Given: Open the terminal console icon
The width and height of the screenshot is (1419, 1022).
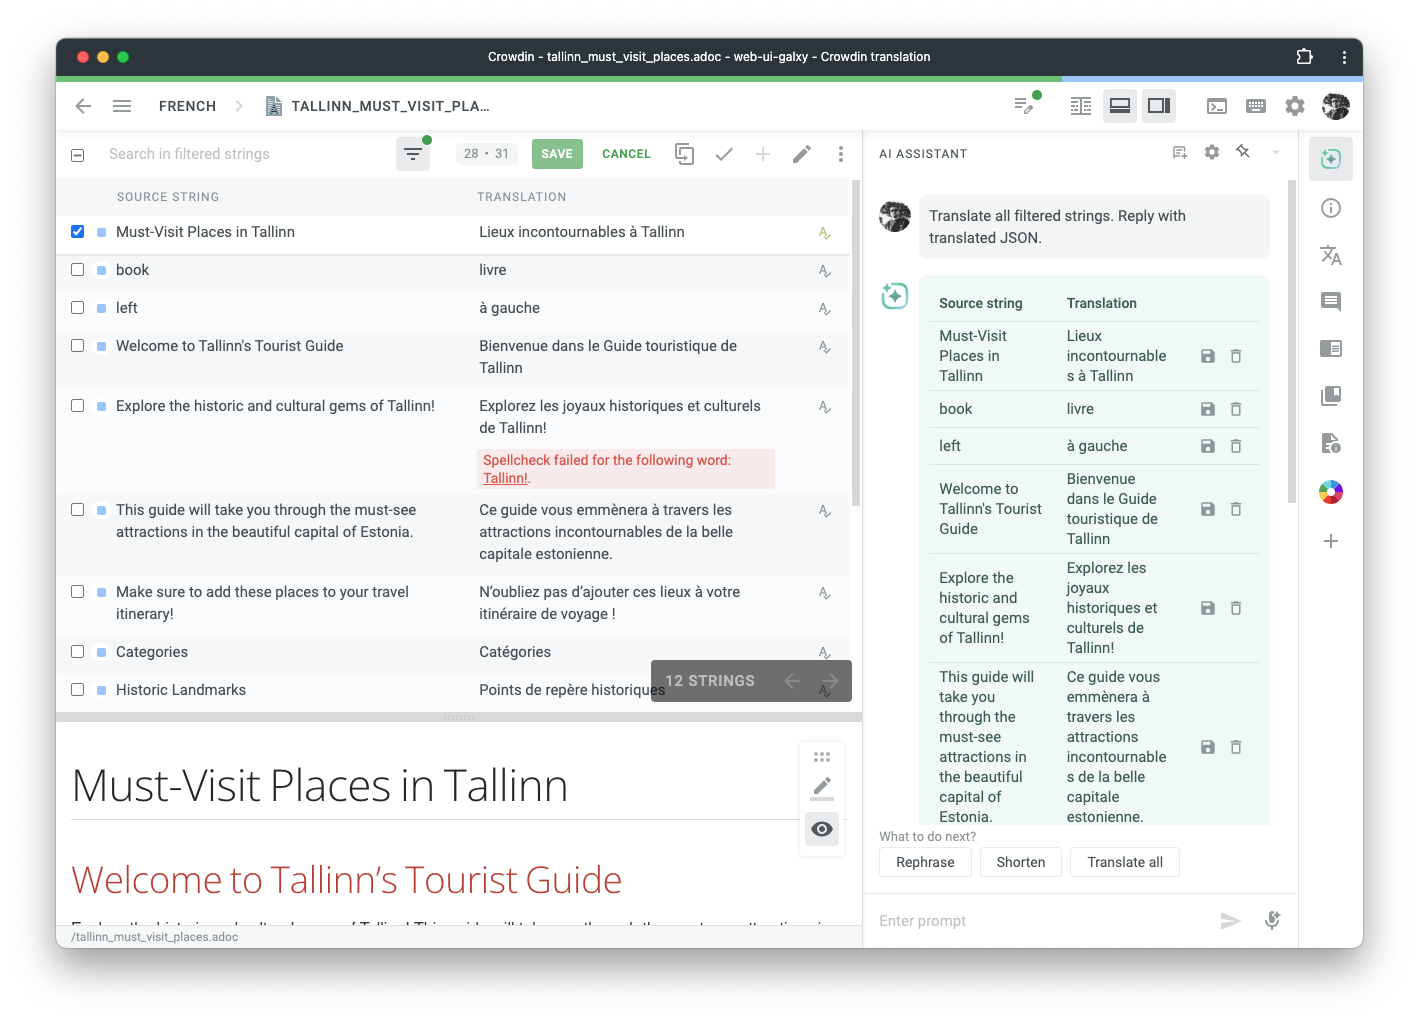Looking at the screenshot, I should point(1217,106).
